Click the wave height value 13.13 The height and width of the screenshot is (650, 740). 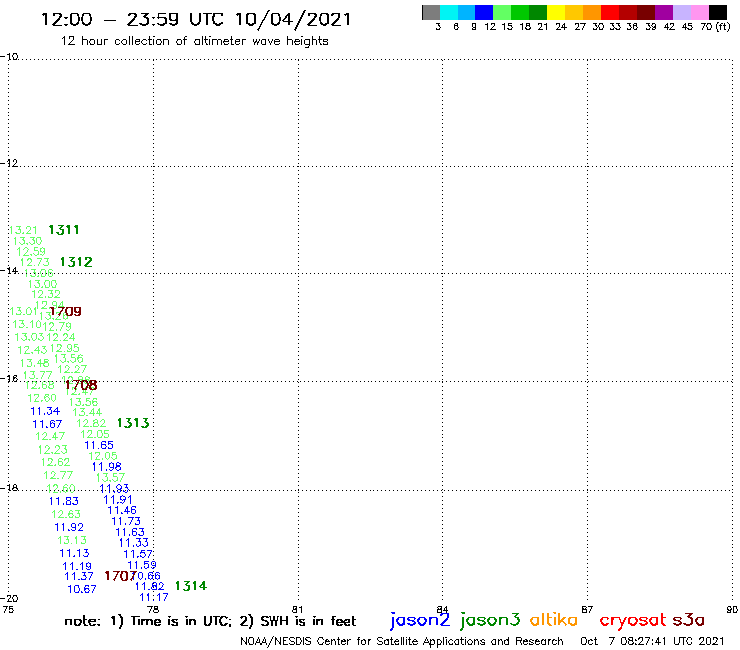[72, 540]
